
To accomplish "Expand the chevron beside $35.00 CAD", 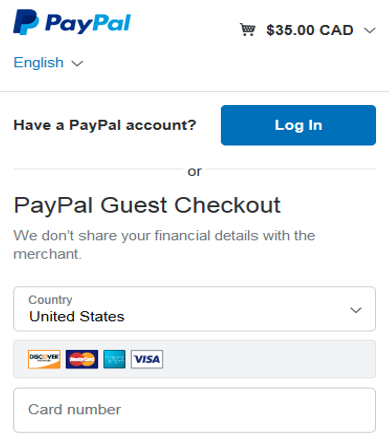I will pos(370,31).
